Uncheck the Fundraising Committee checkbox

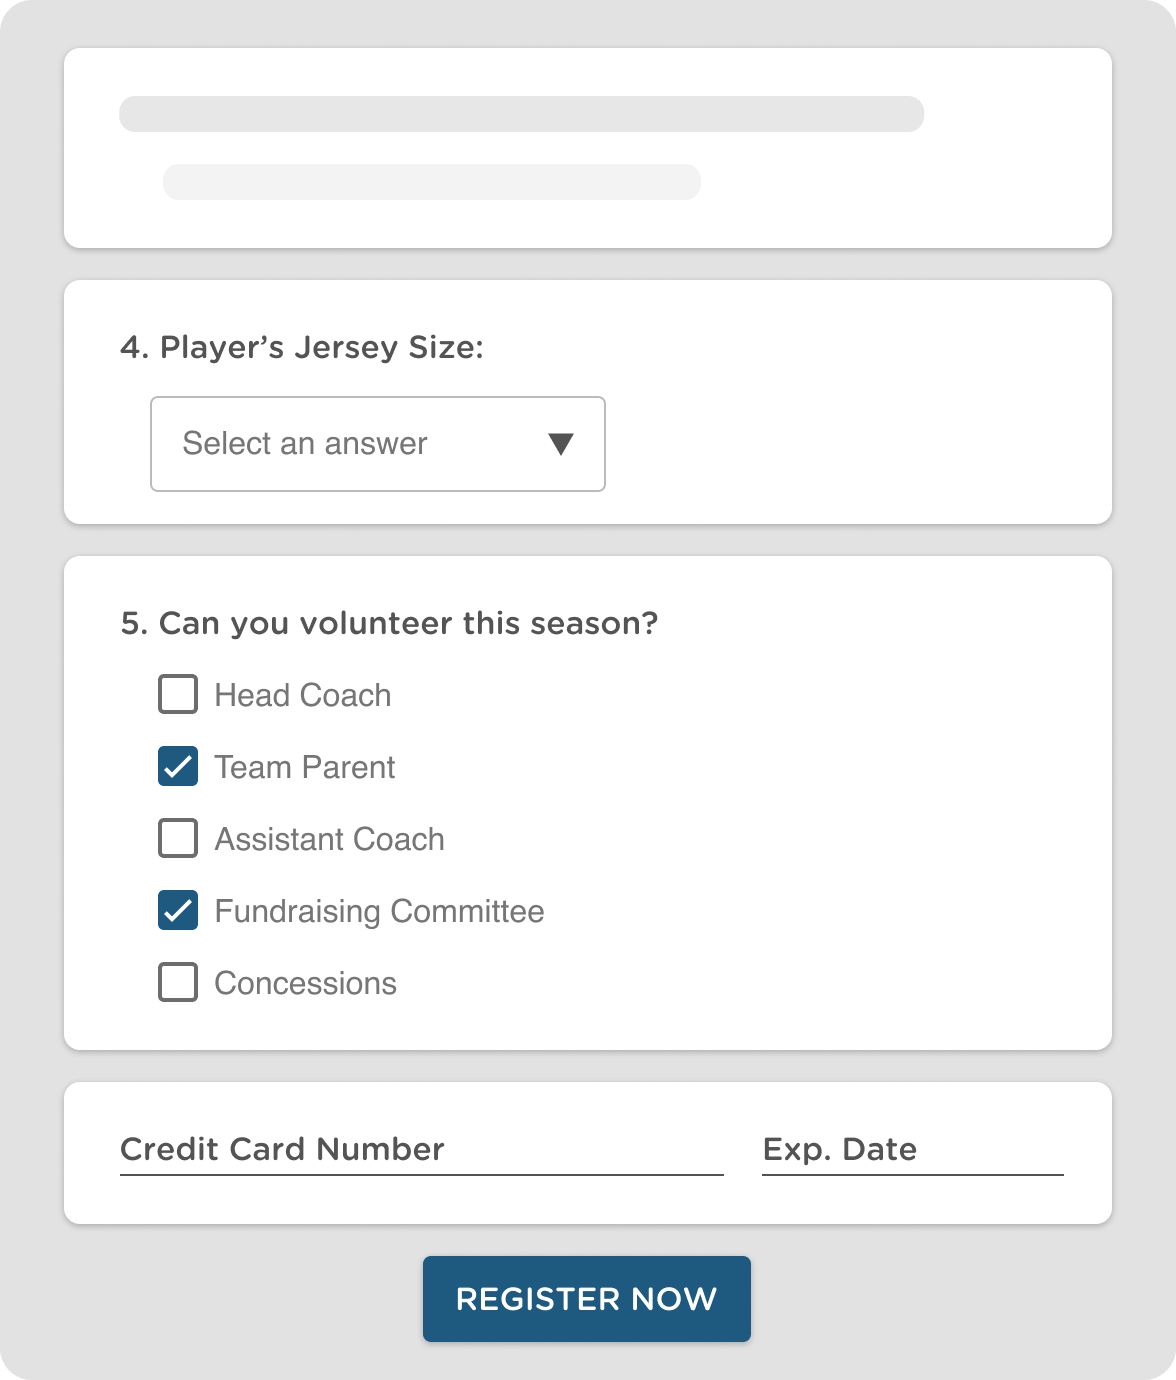(177, 911)
